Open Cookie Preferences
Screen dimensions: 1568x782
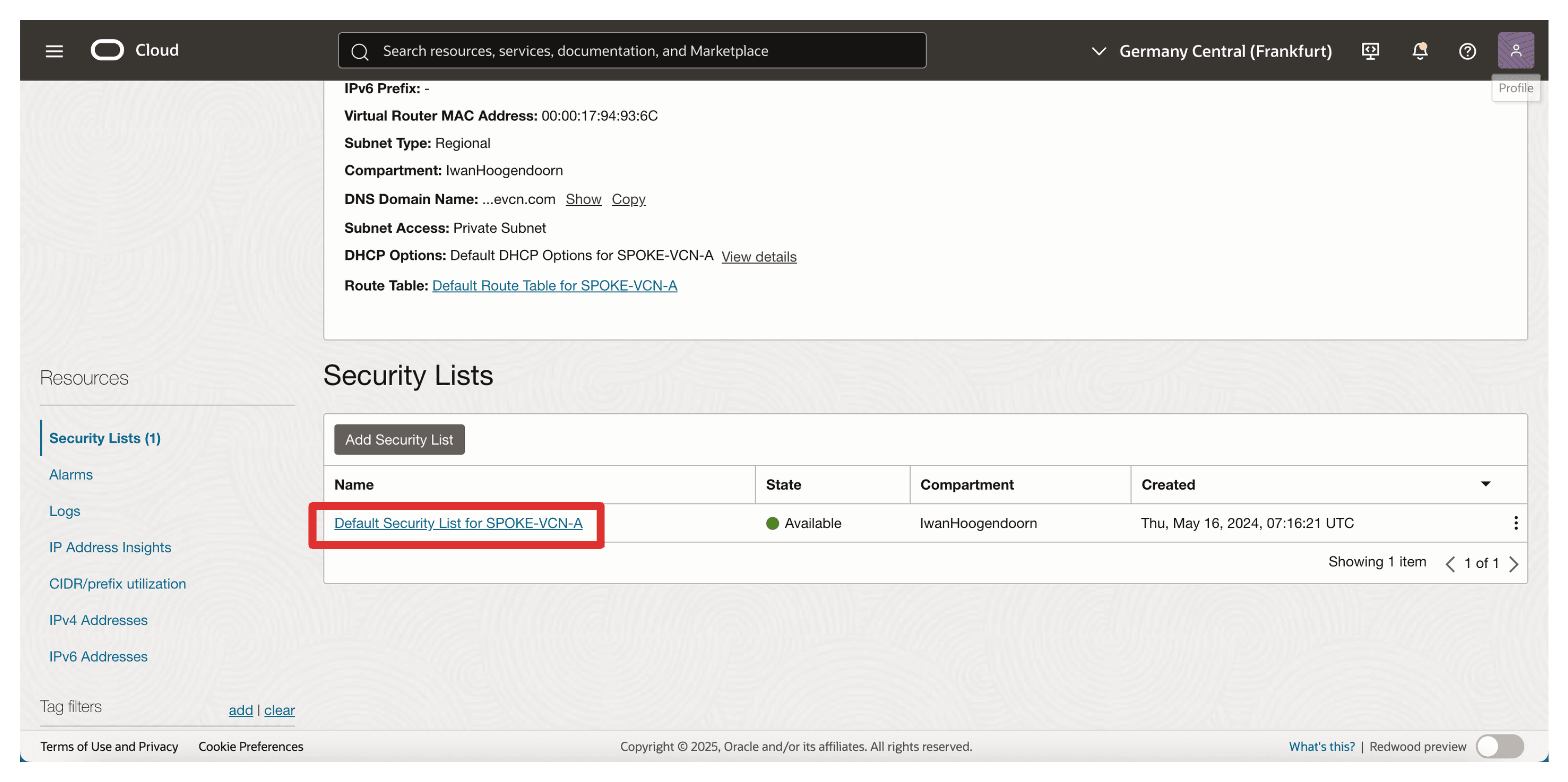pyautogui.click(x=251, y=746)
